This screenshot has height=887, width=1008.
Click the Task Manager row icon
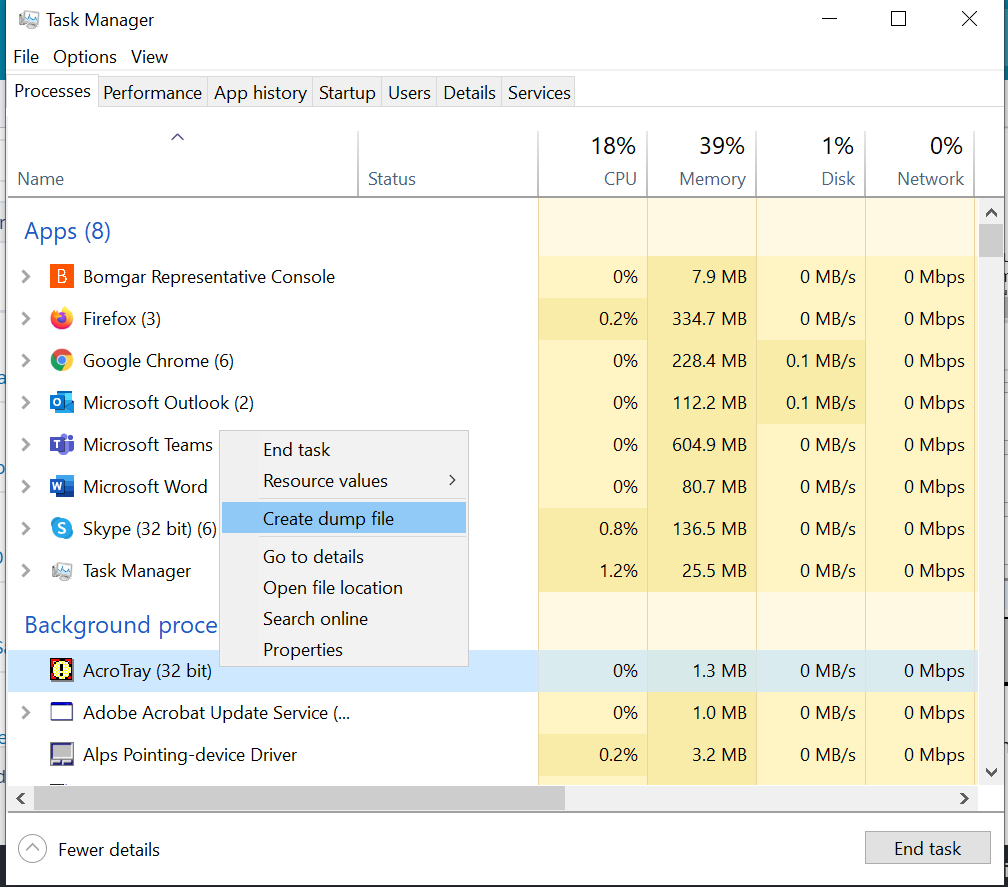coord(62,571)
